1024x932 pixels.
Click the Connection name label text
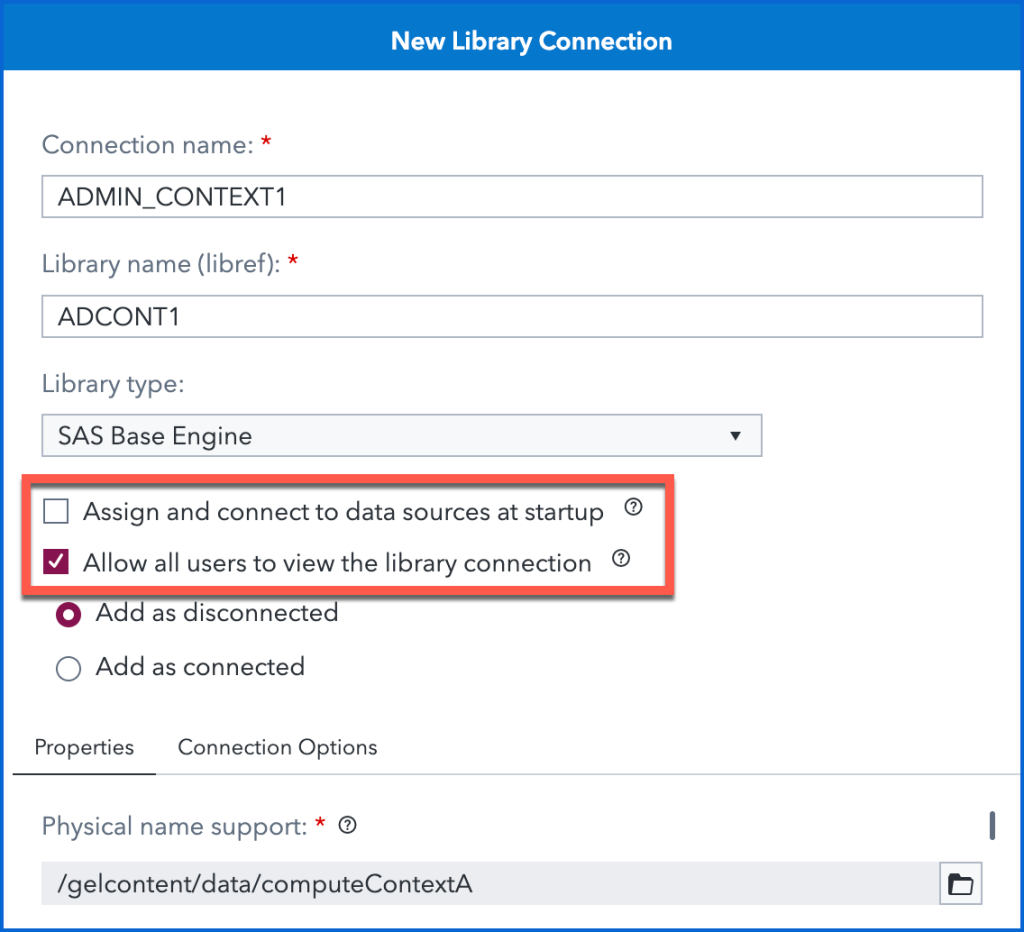click(147, 145)
